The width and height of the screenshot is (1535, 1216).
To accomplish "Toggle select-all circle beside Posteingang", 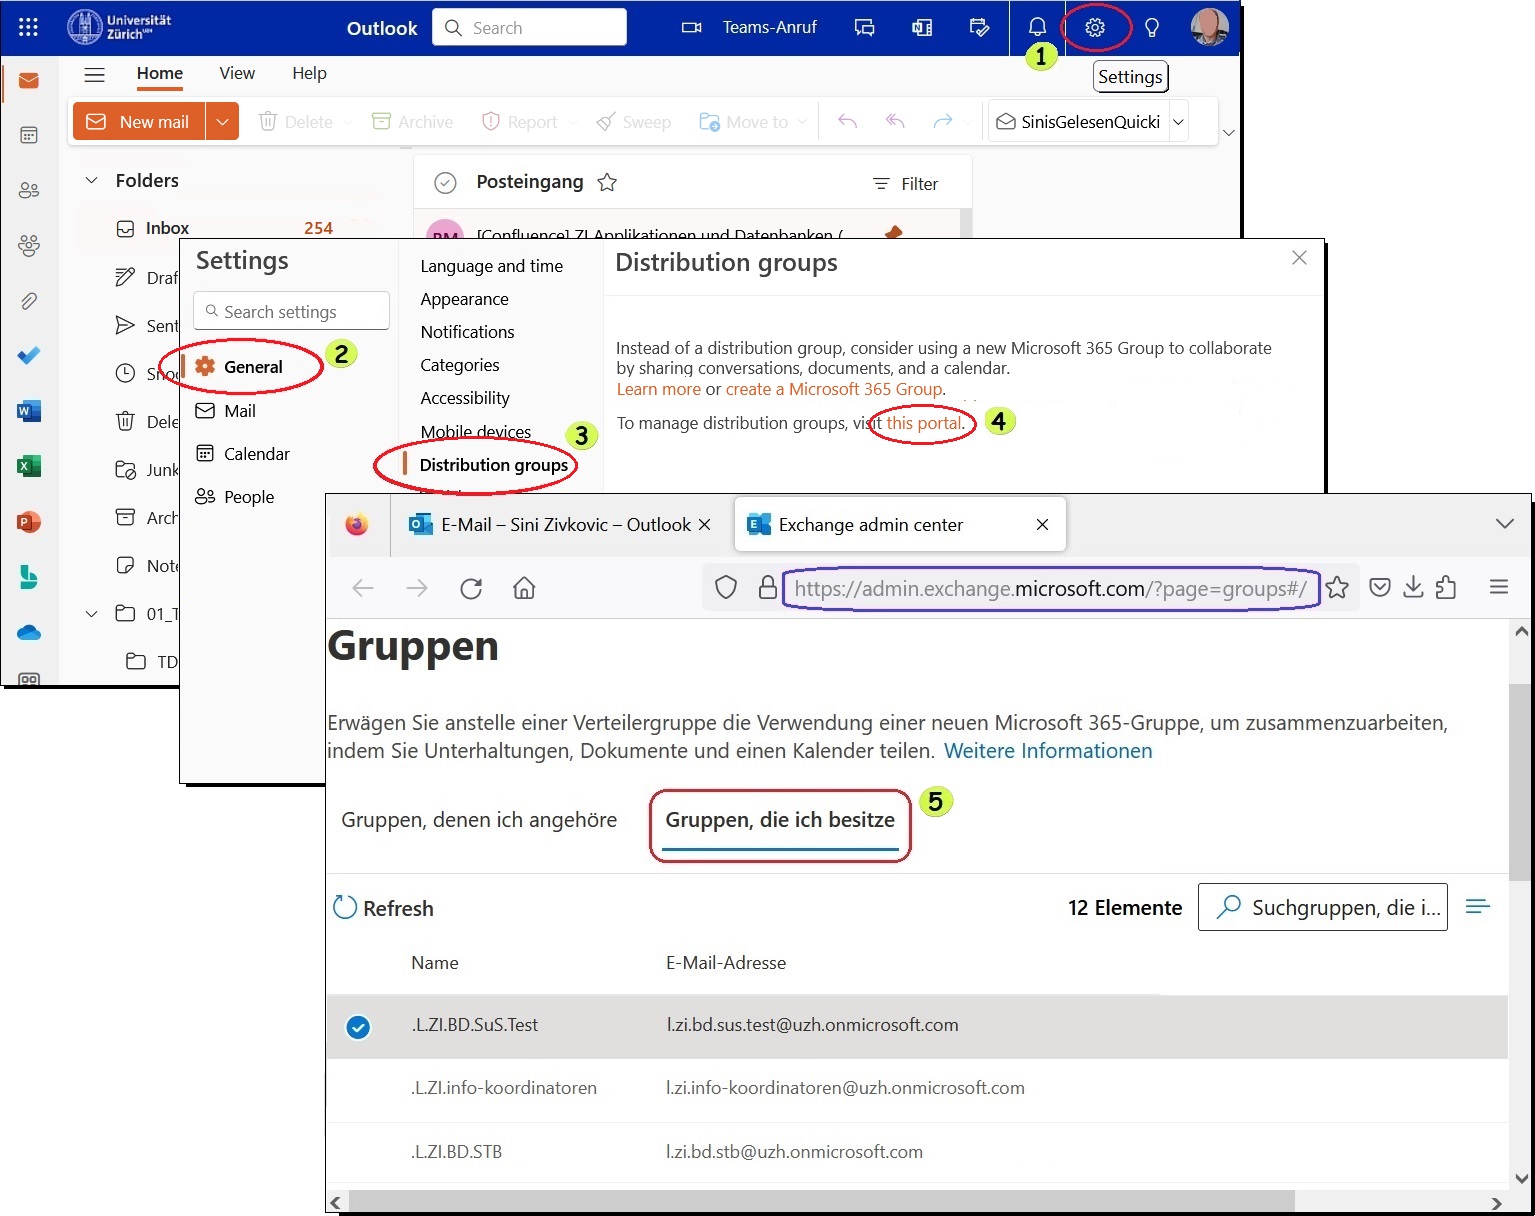I will (x=445, y=182).
